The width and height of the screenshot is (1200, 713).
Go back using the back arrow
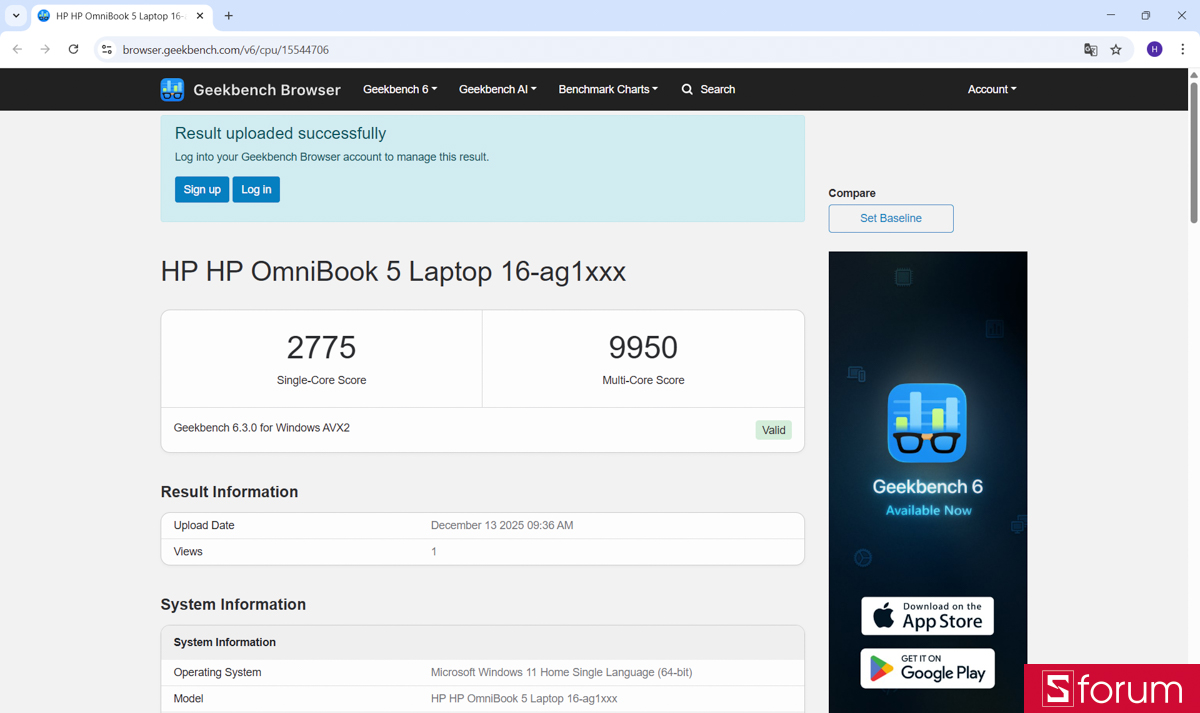pyautogui.click(x=17, y=49)
